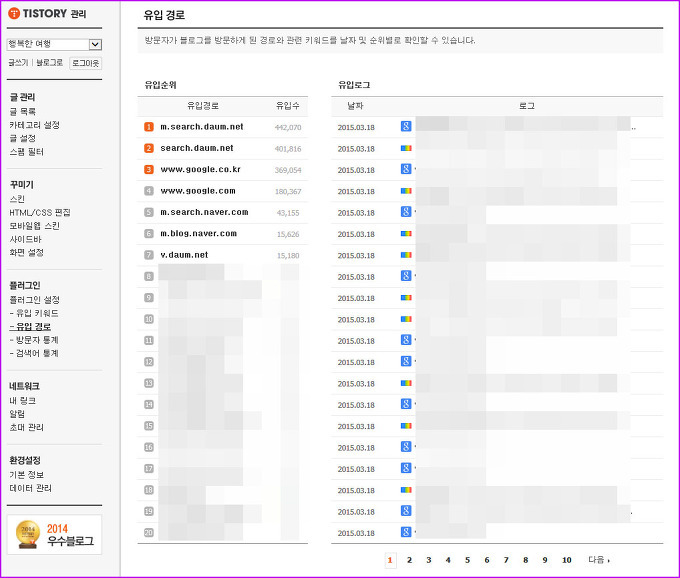Click rank 7 badge for v.daum.net

point(149,255)
